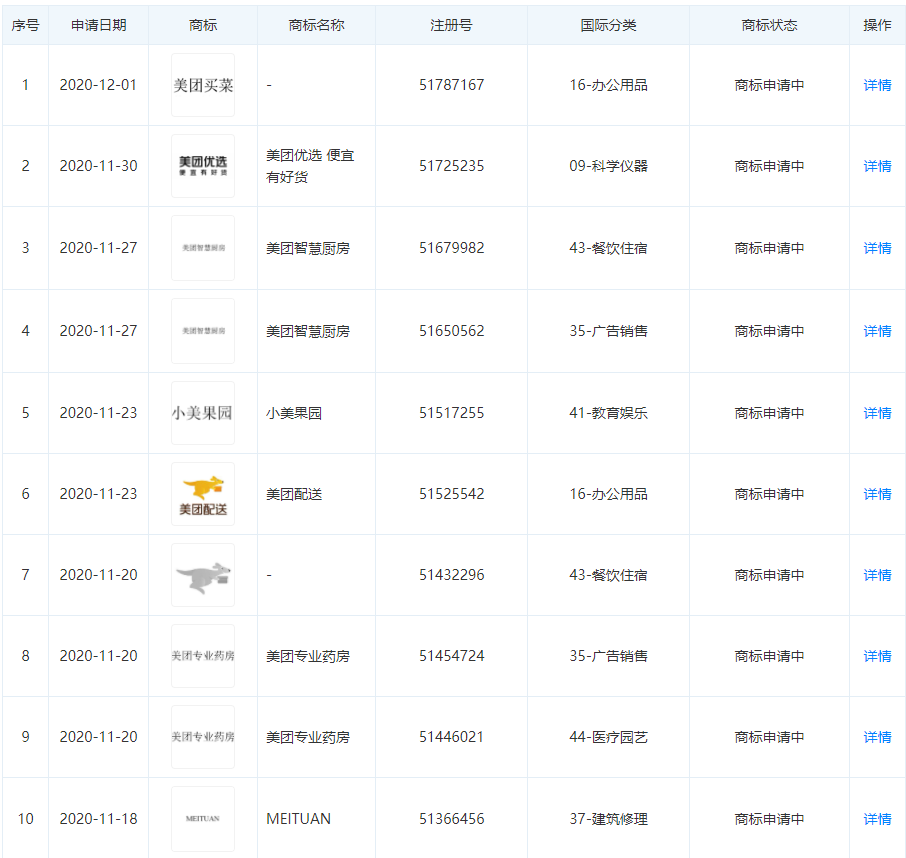Open 详情 link for MEITUAN row
This screenshot has width=906, height=858.
[x=877, y=819]
